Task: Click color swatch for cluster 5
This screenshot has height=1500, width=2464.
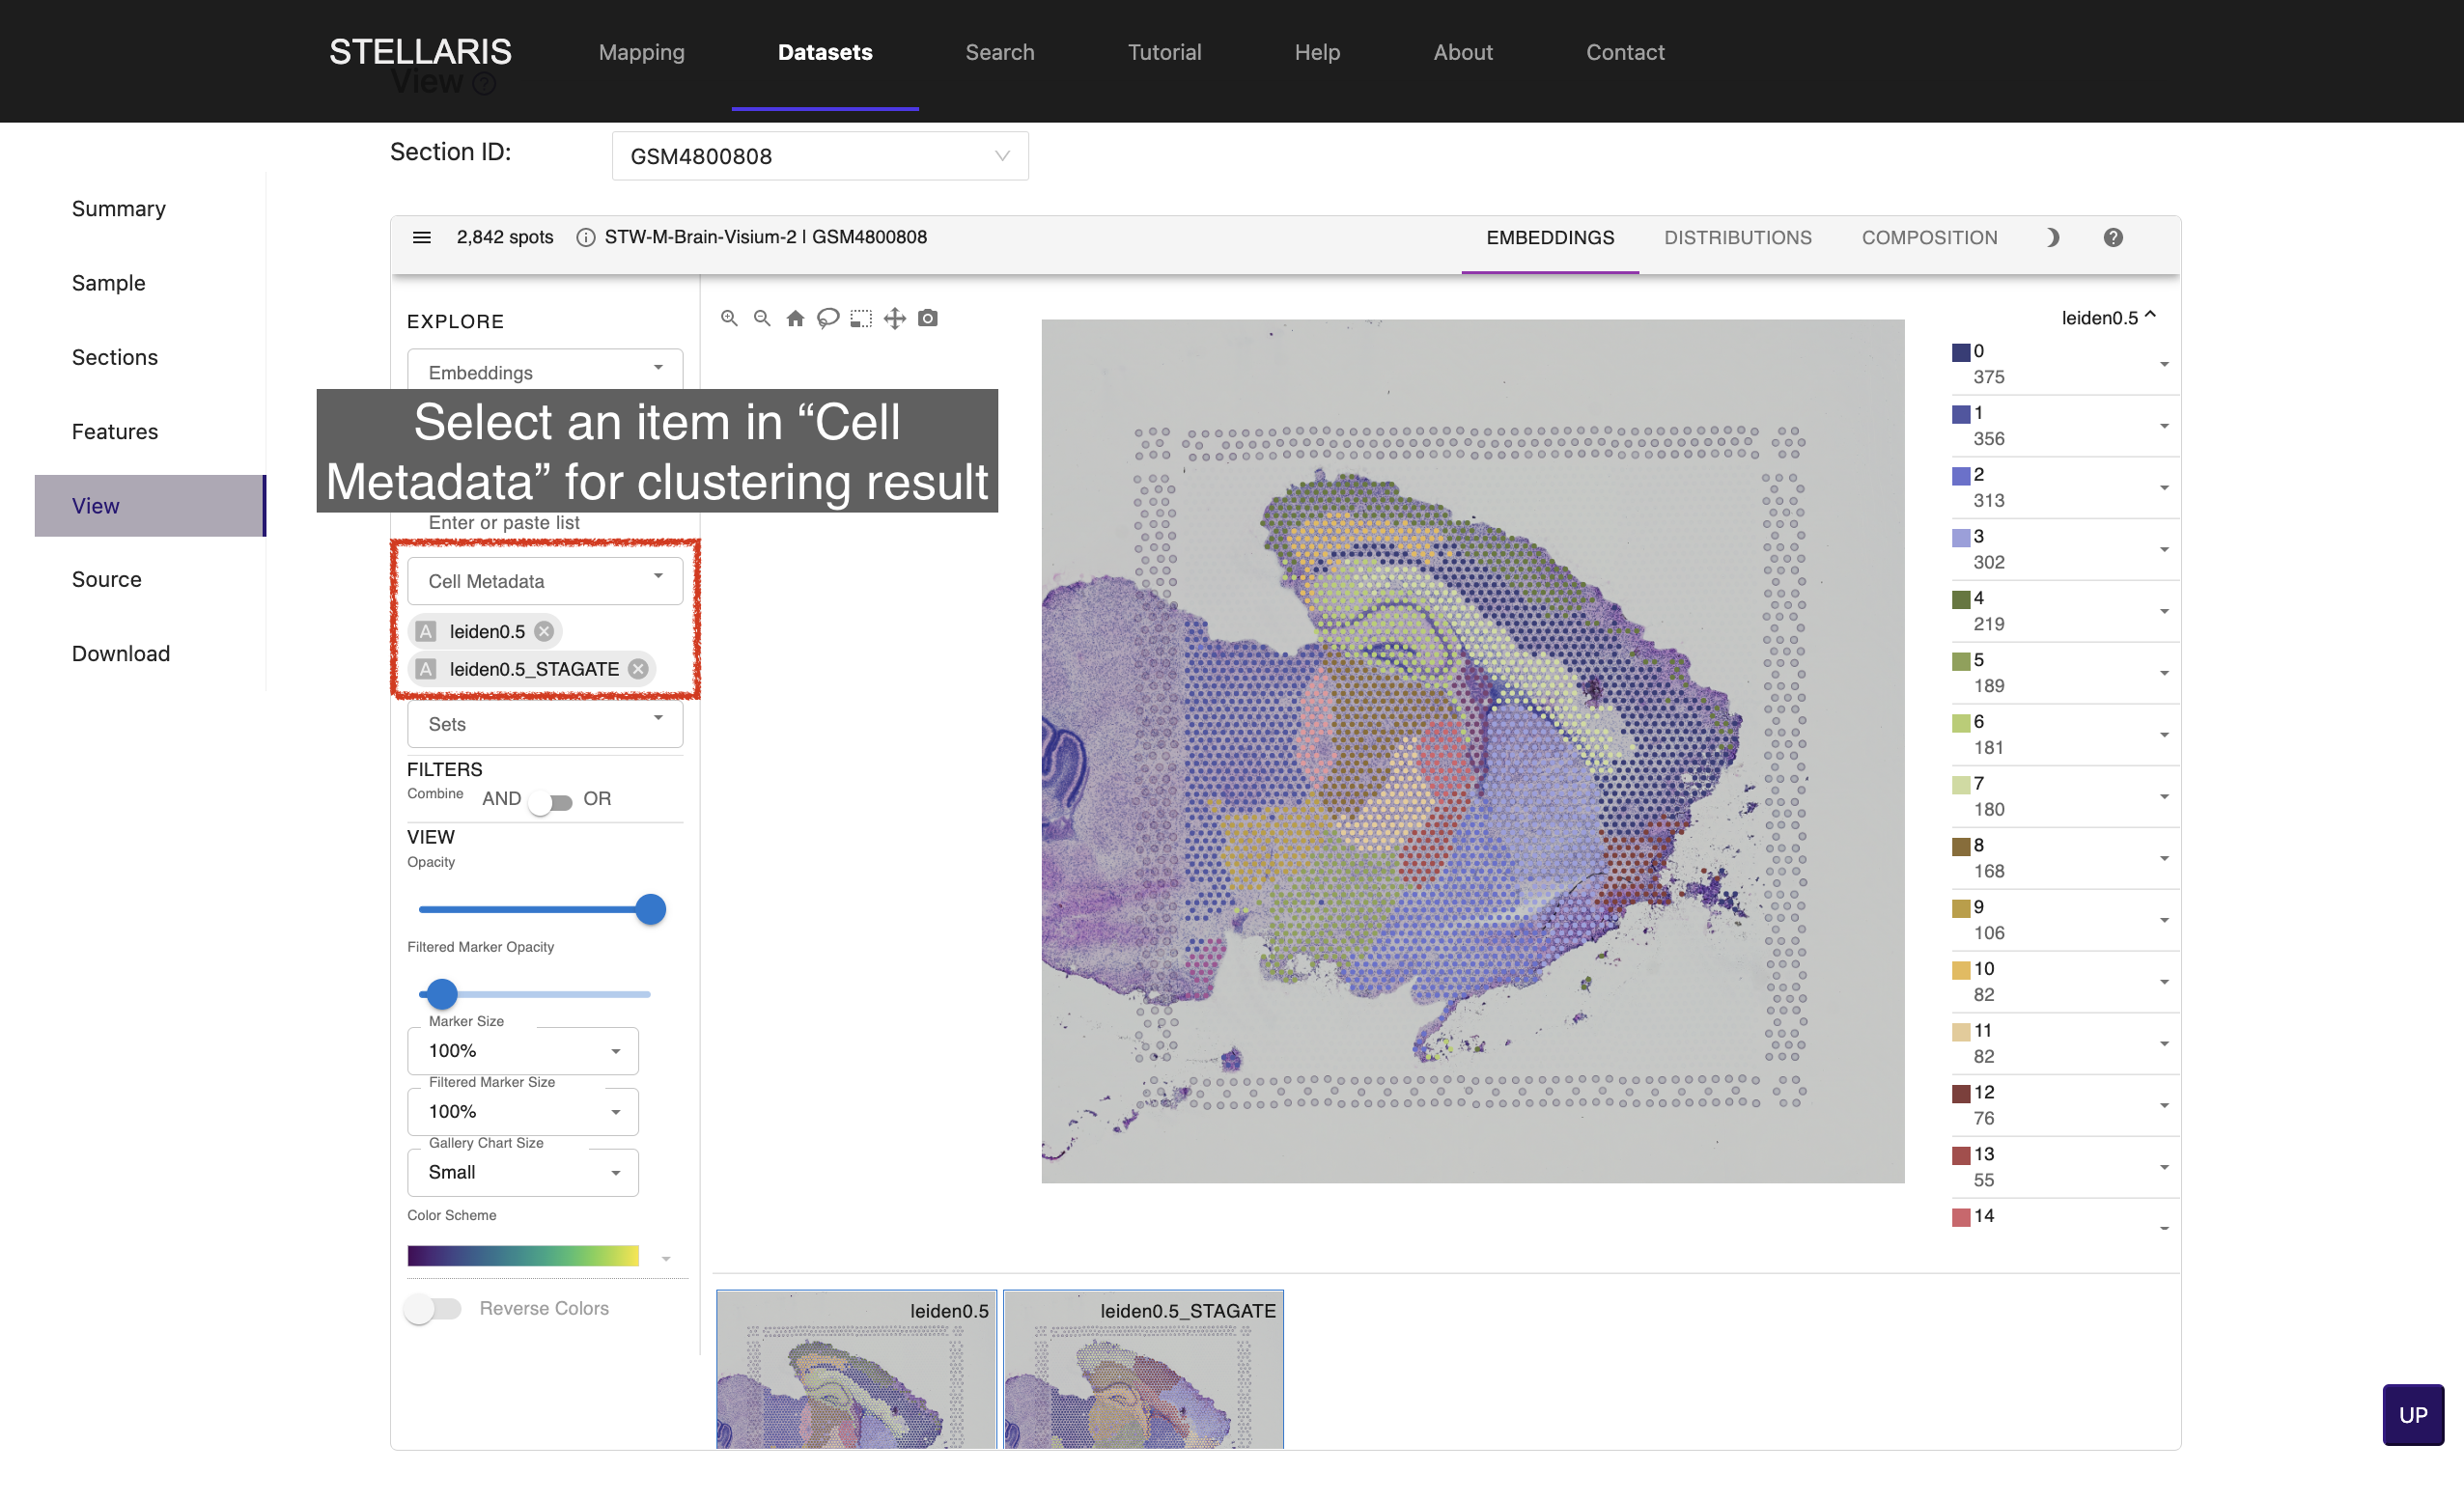Action: coord(1961,661)
